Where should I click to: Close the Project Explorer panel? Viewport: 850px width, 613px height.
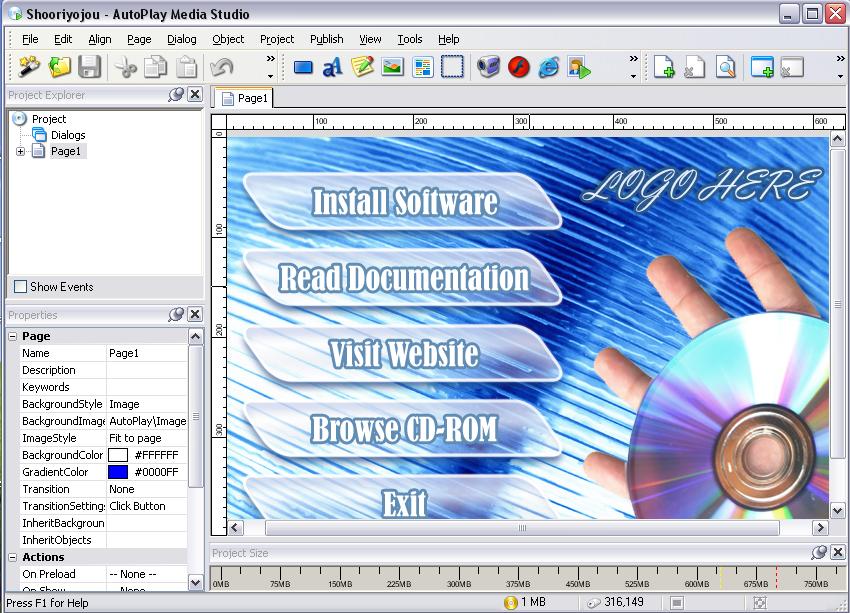pyautogui.click(x=195, y=94)
